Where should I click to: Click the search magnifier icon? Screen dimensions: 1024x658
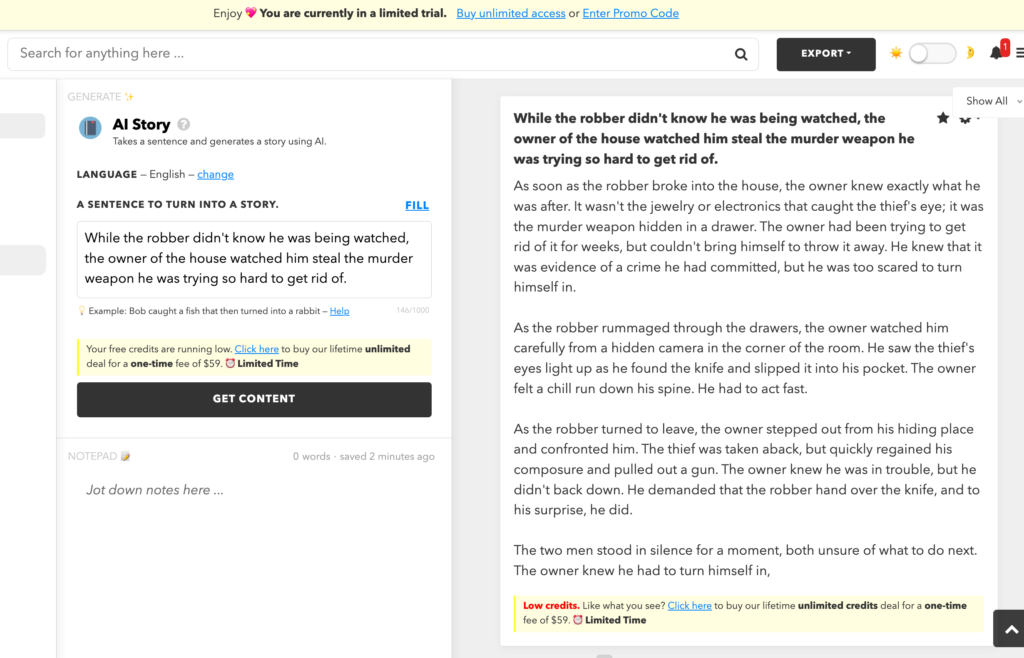741,54
